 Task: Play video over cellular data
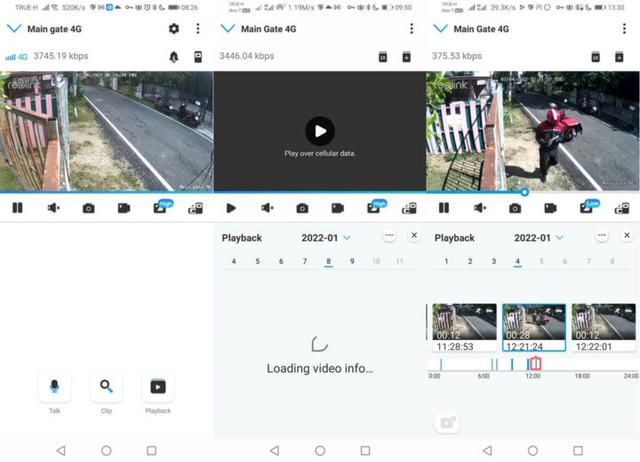tap(320, 131)
